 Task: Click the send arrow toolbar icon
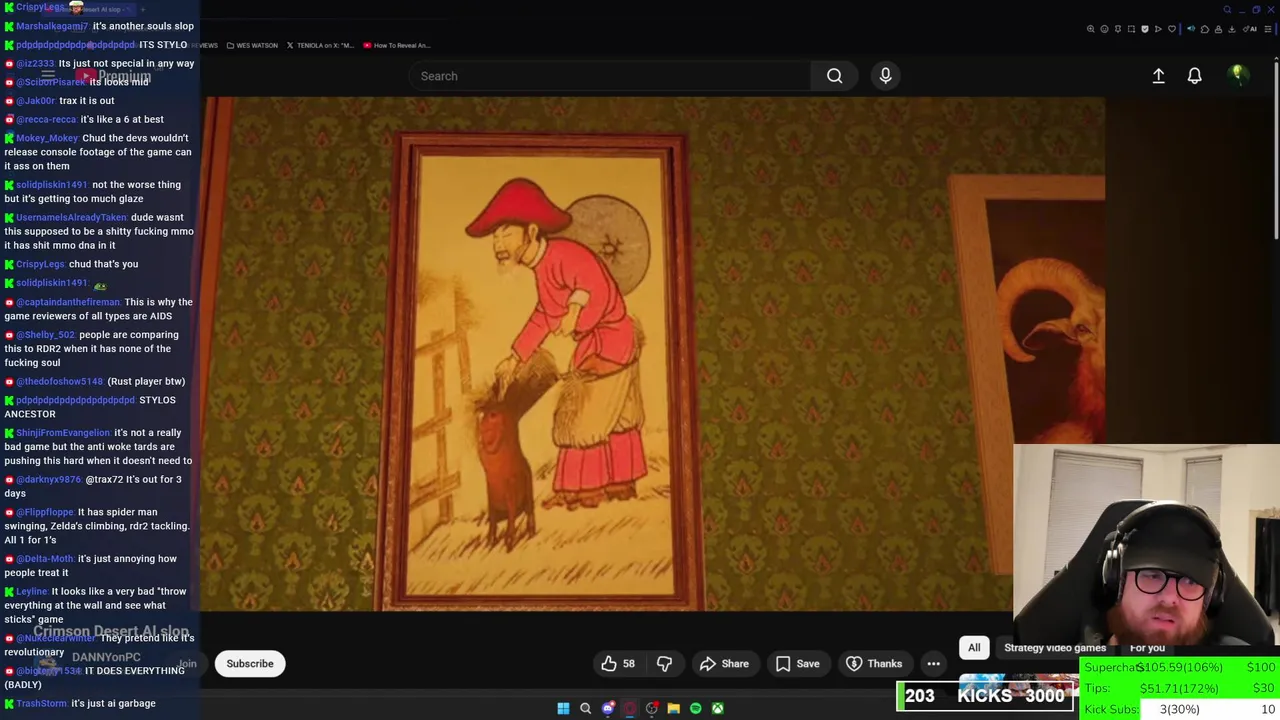pos(1158,29)
